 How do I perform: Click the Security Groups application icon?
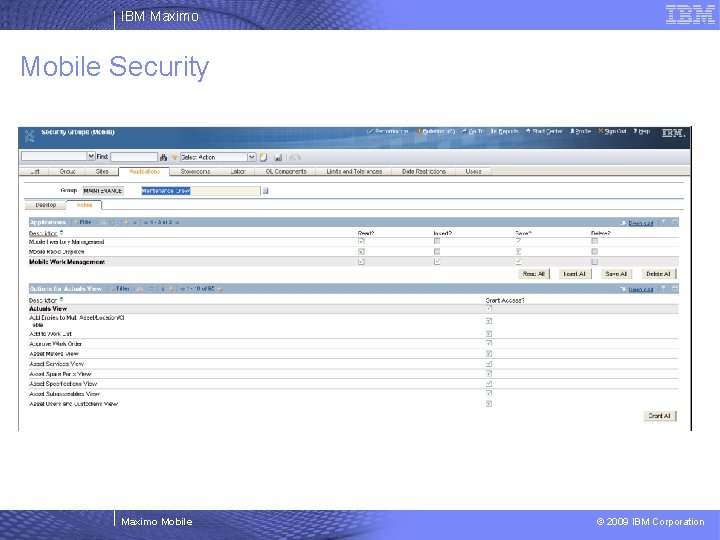(x=30, y=136)
